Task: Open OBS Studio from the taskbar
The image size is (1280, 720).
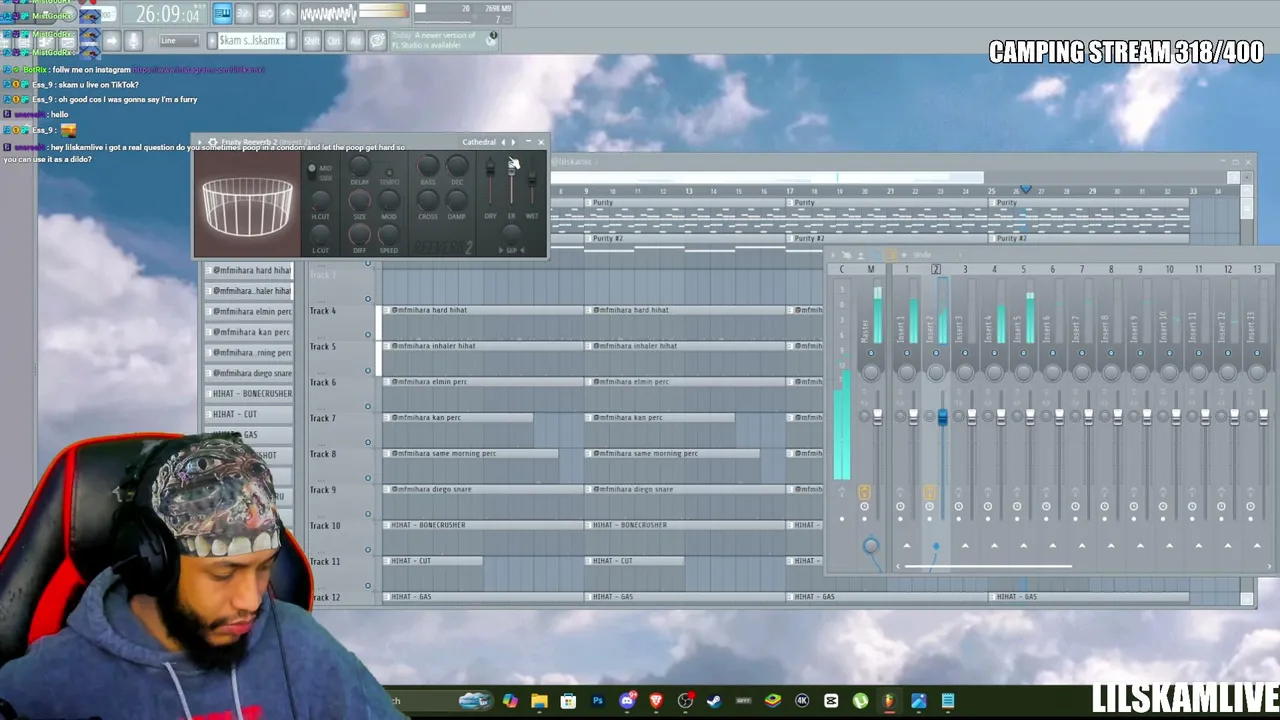Action: pos(685,701)
